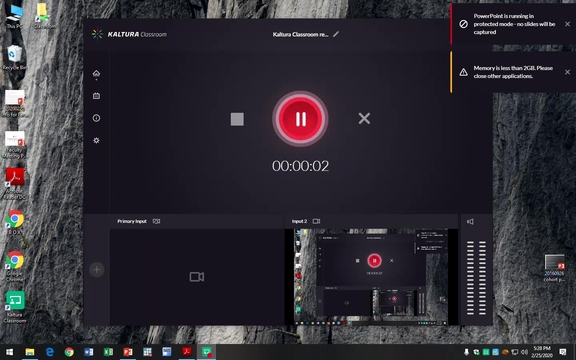Click the Kaltura Classroom logo
The width and height of the screenshot is (576, 360).
click(129, 34)
